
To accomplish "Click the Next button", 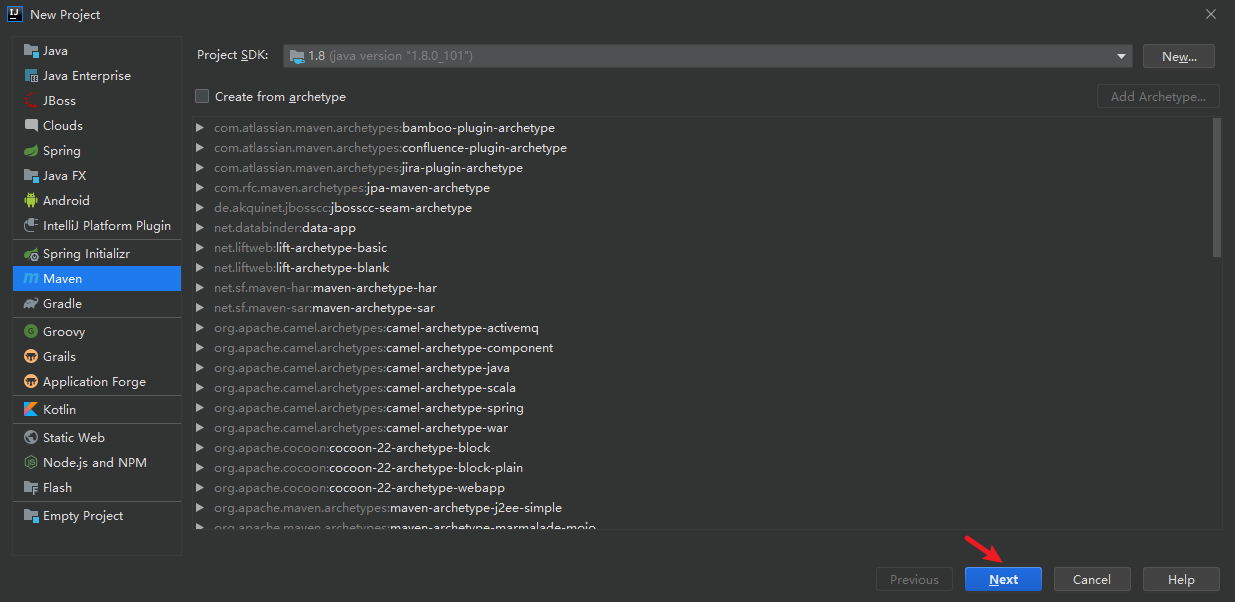I will click(1003, 580).
